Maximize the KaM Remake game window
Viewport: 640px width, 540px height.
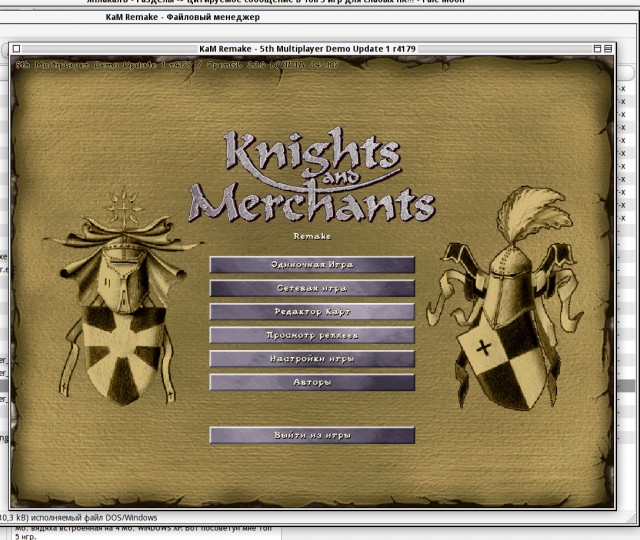coord(598,49)
